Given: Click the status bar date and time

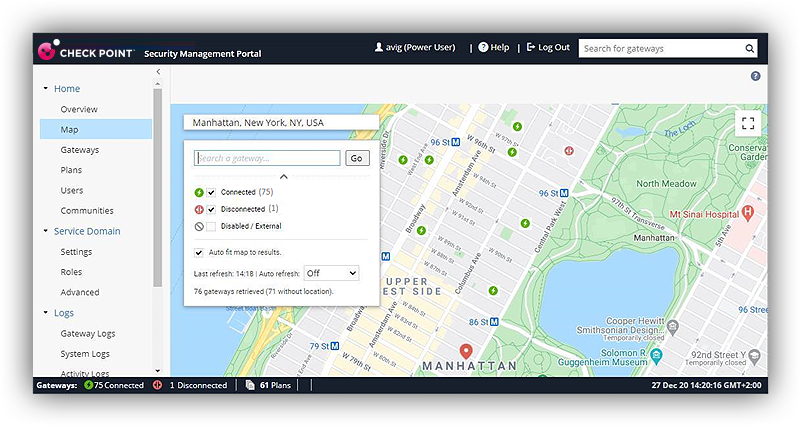Looking at the screenshot, I should tap(706, 385).
